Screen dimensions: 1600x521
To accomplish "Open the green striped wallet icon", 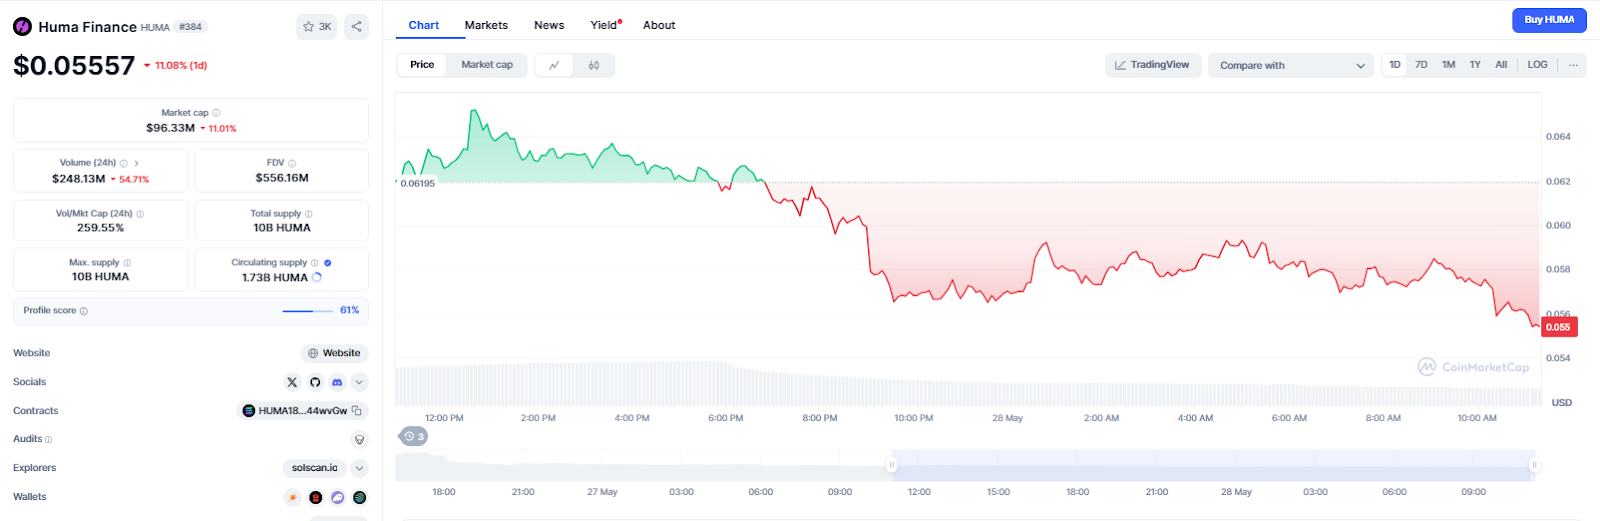I will [360, 497].
